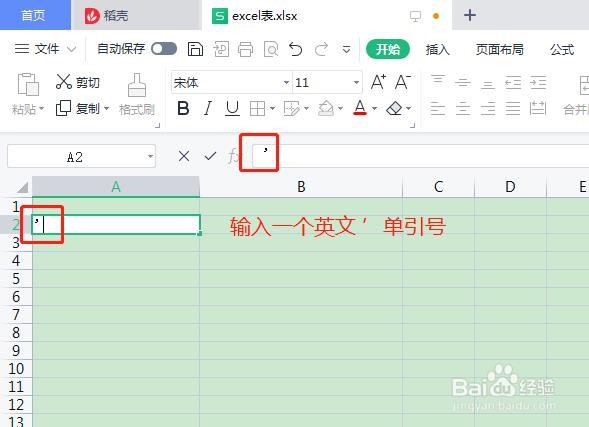Click Distributed alignment icon

[538, 109]
